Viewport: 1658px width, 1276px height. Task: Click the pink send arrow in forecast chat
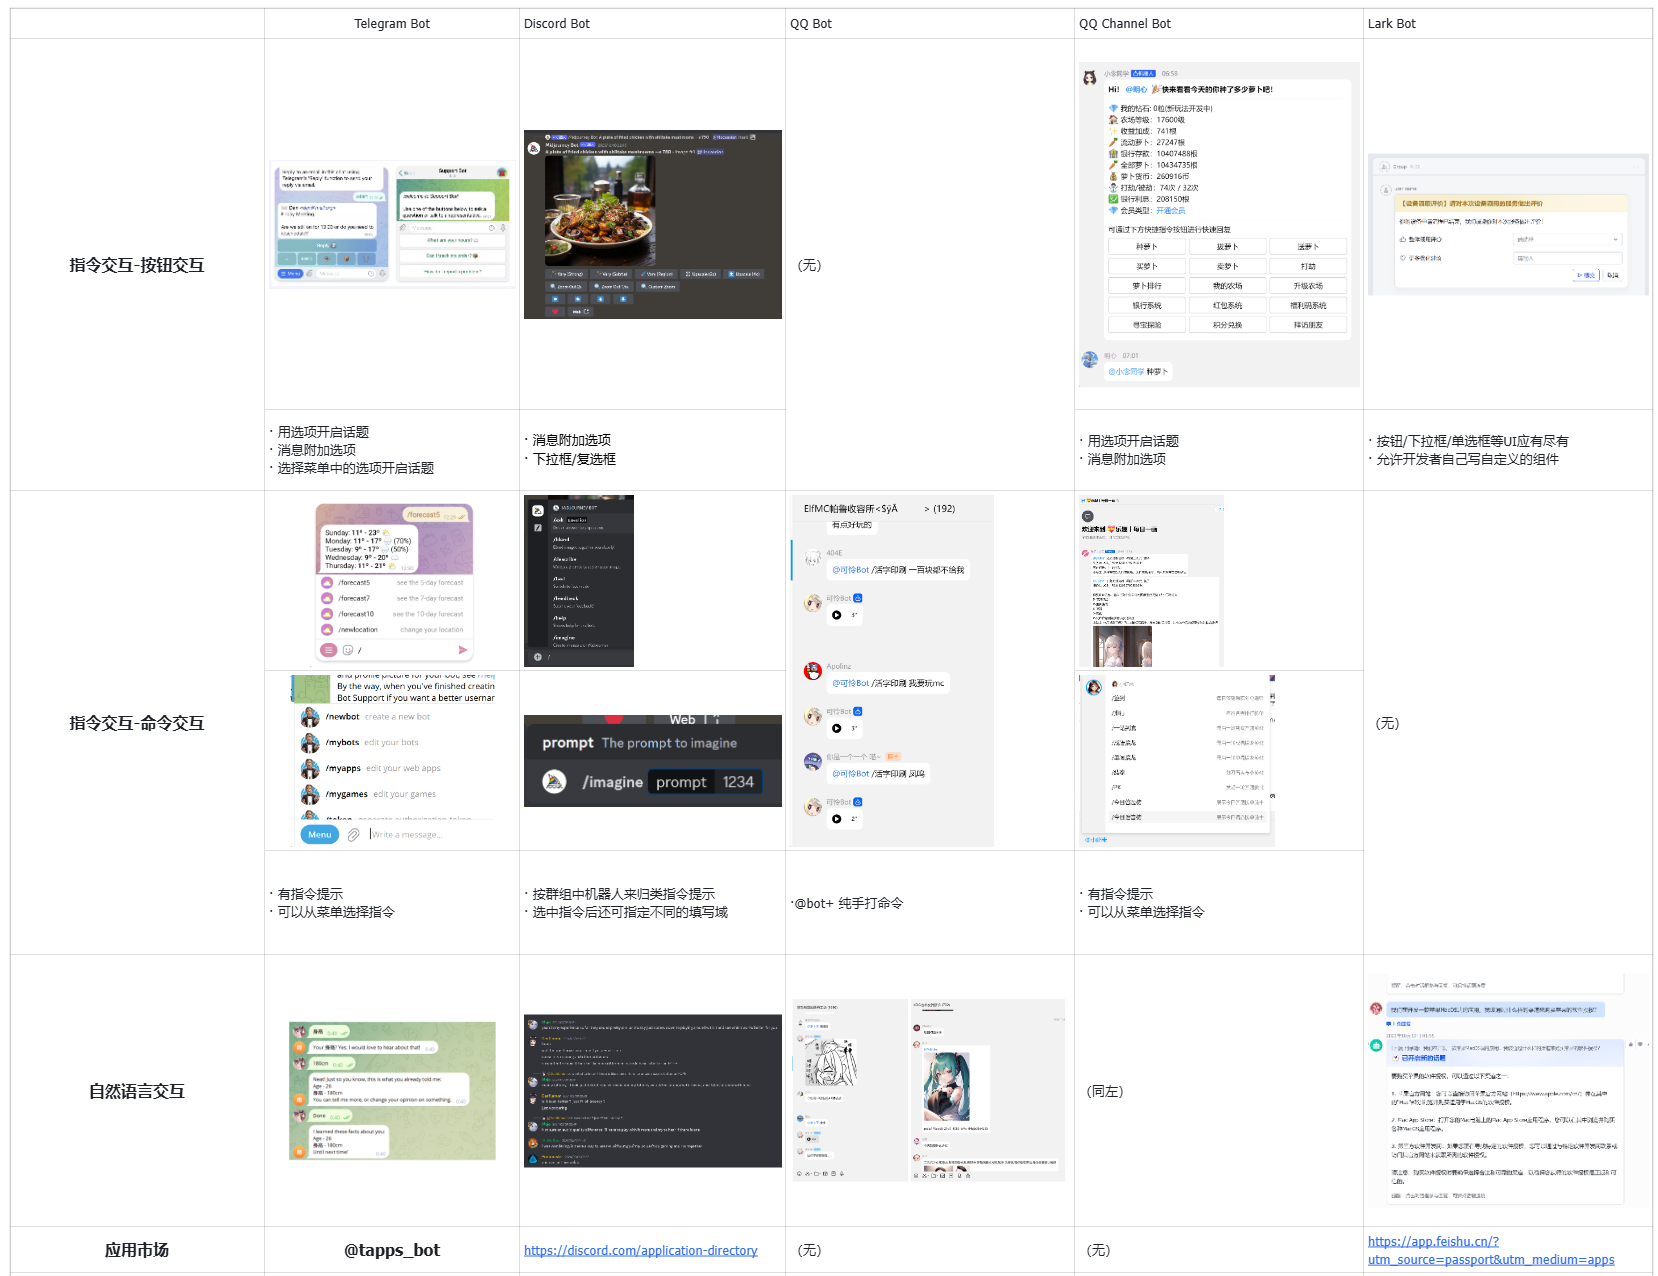[462, 650]
